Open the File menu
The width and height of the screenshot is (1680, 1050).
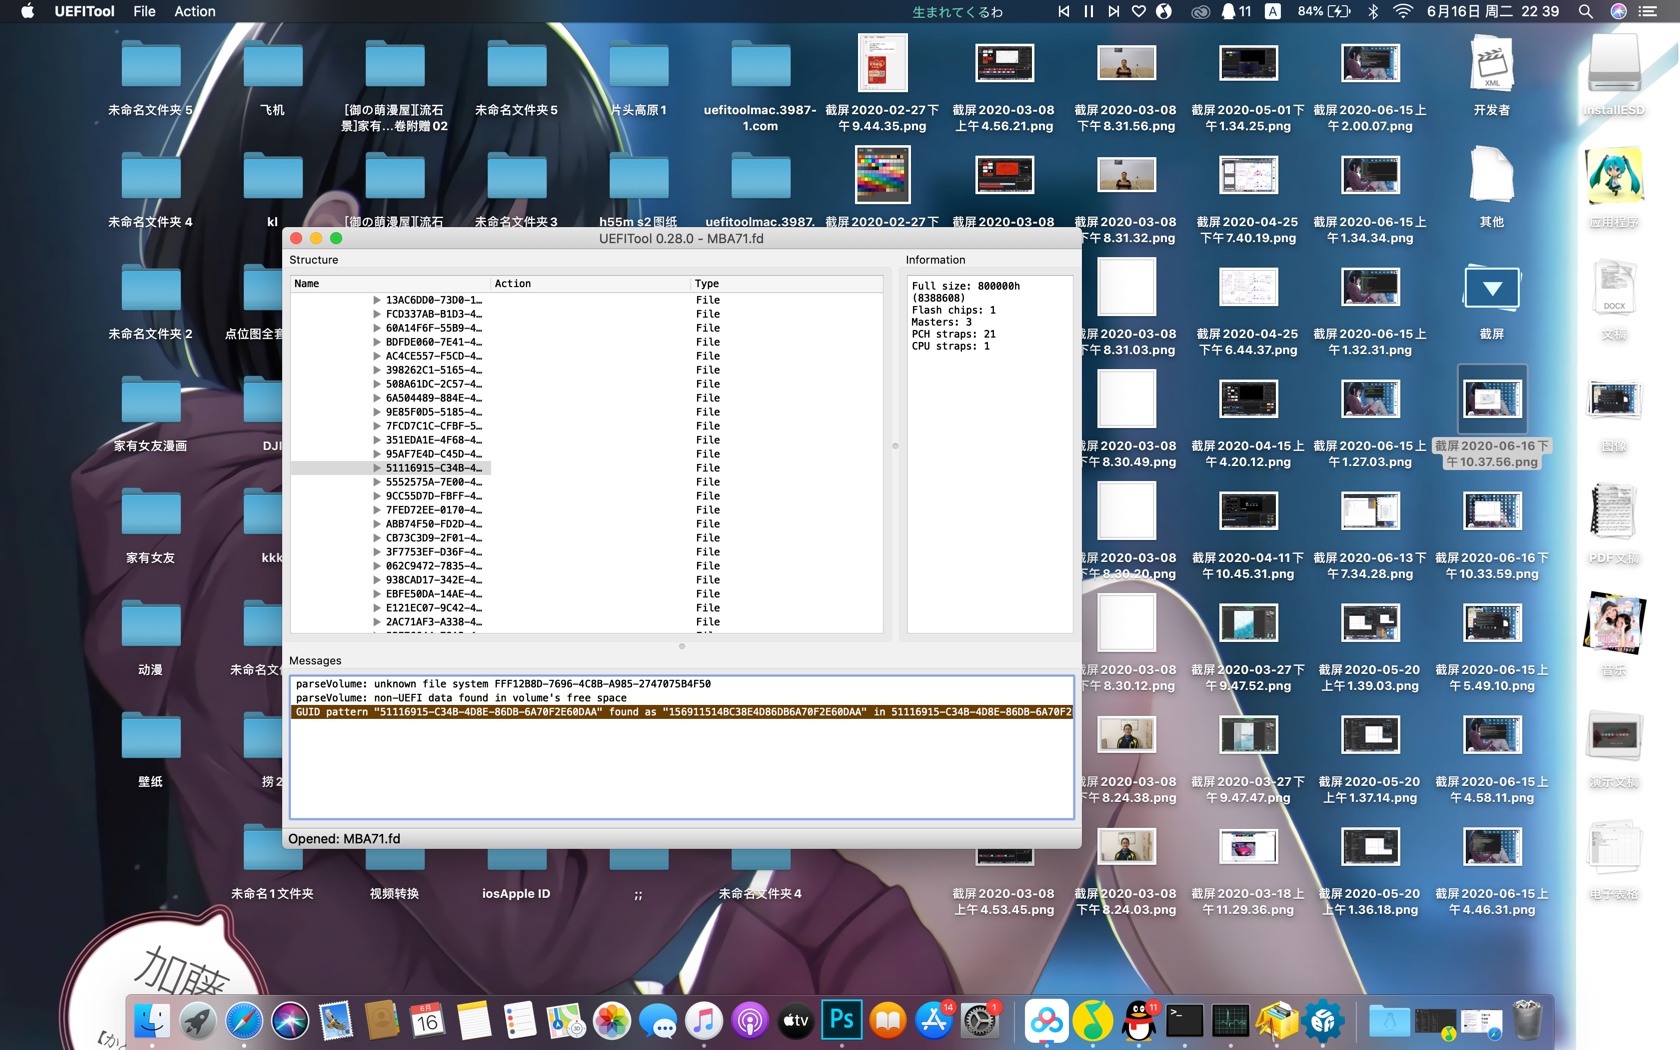[144, 11]
